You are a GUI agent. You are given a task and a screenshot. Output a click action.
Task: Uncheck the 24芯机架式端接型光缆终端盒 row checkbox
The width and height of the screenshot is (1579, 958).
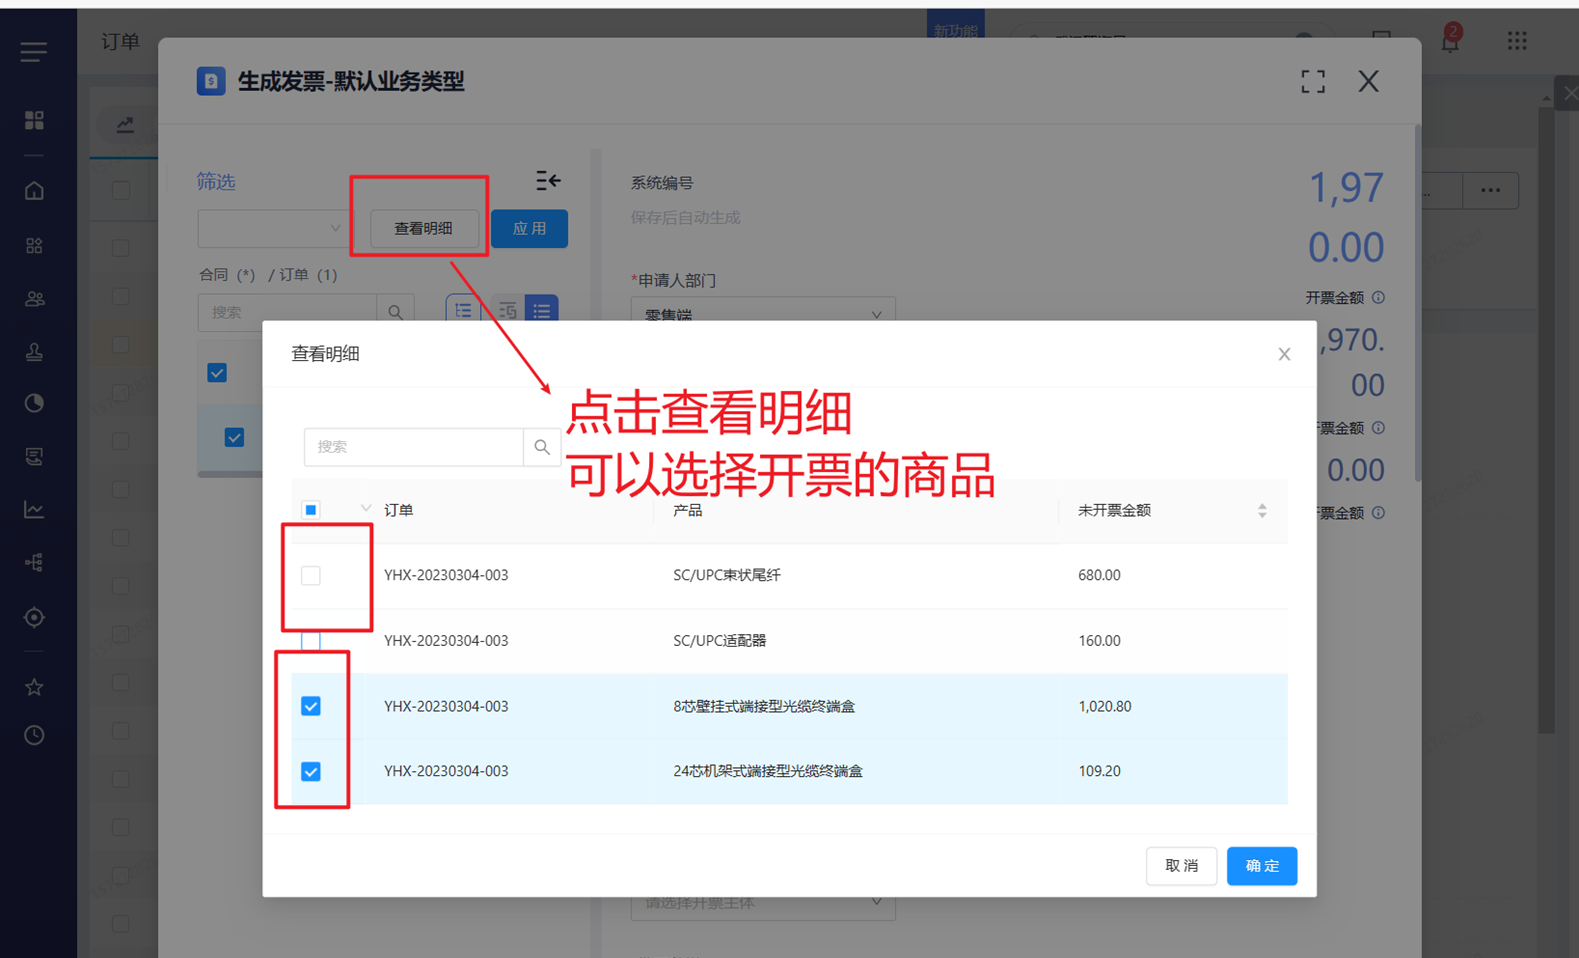coord(311,772)
